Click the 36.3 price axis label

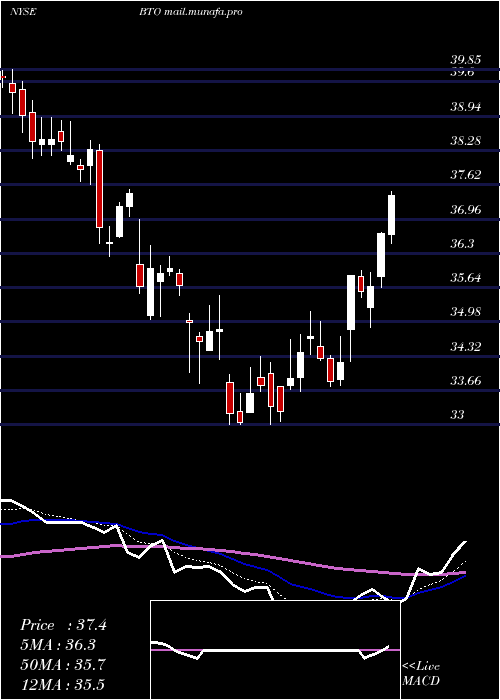[x=462, y=244]
